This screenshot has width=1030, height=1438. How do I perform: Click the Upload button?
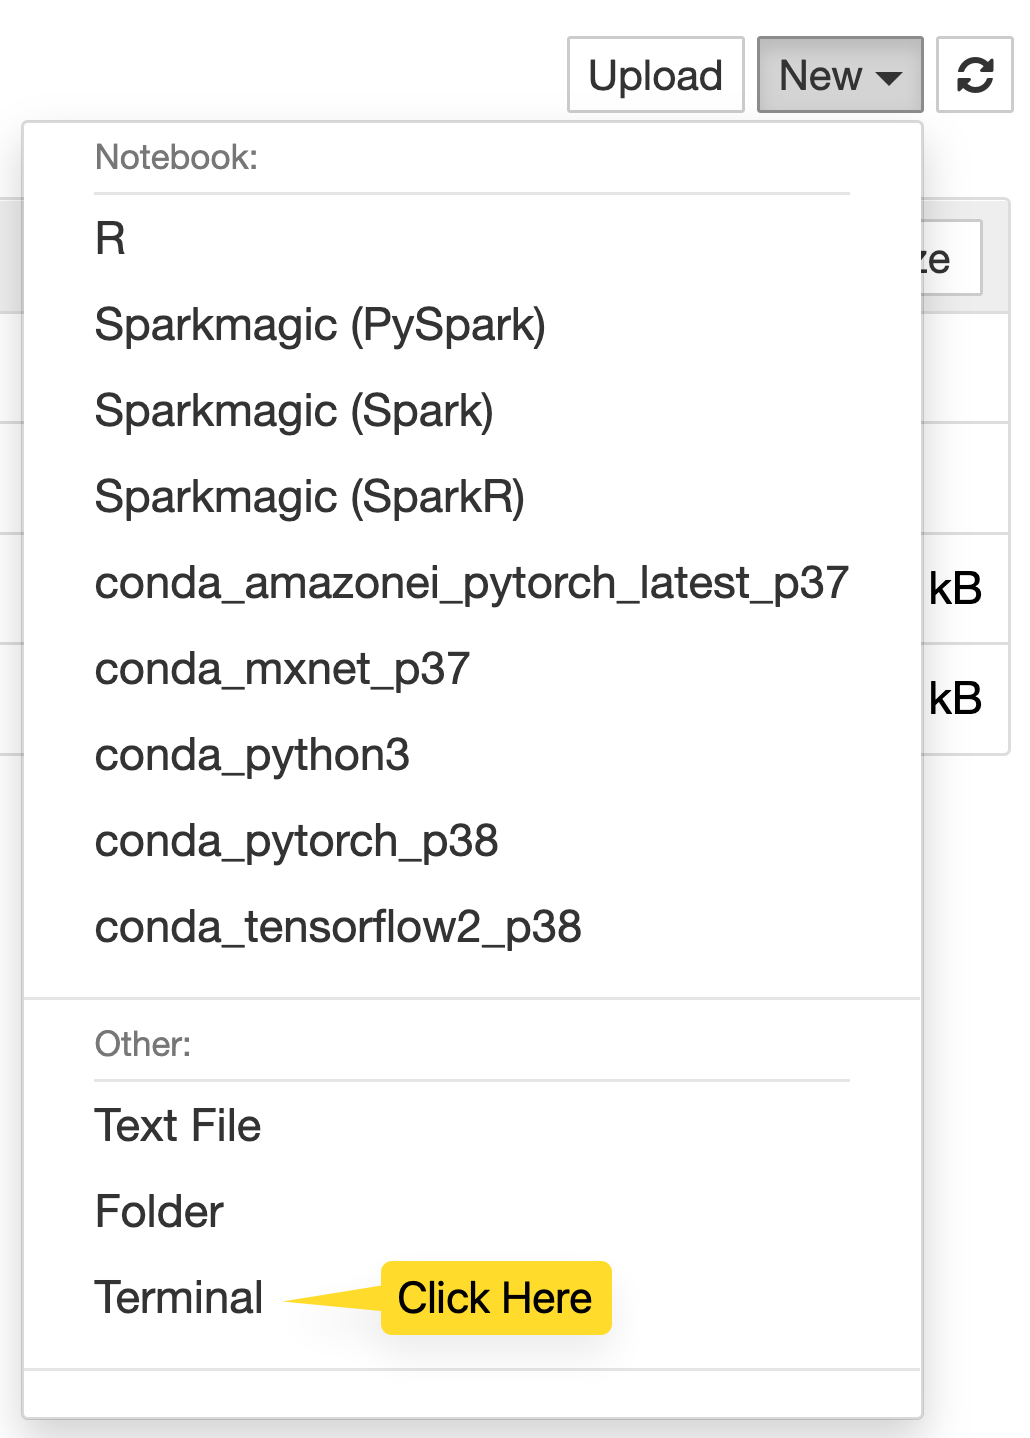[x=655, y=74]
